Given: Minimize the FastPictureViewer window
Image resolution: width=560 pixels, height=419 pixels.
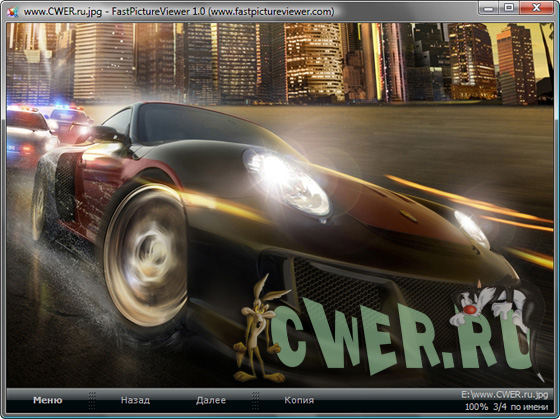Looking at the screenshot, I should coord(488,8).
